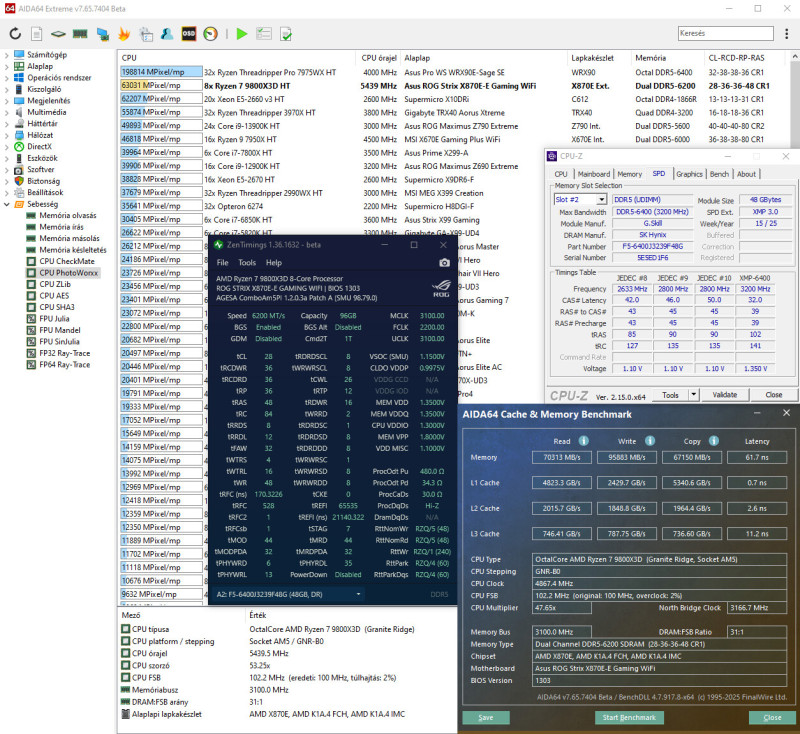Select DirectX in the tree

point(39,146)
